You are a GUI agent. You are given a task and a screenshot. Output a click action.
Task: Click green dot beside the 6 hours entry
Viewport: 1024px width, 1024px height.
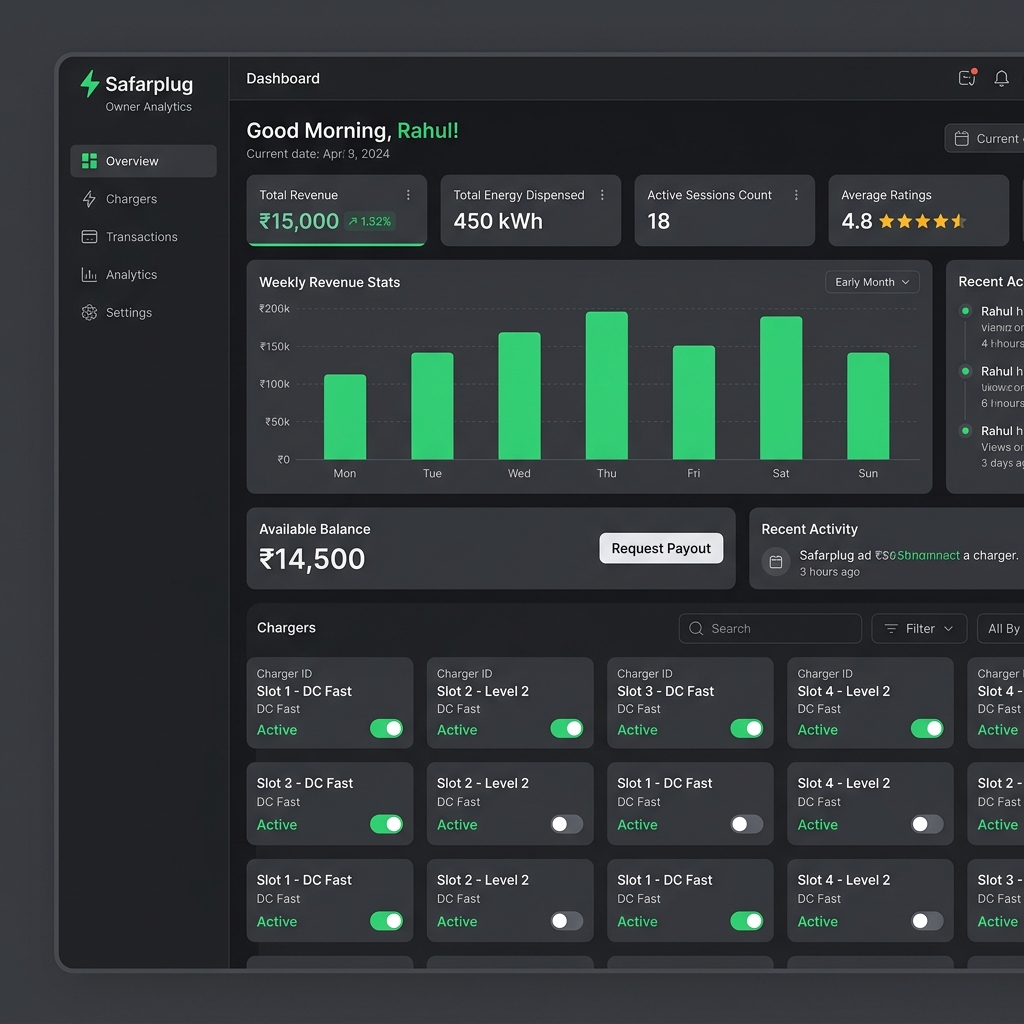pyautogui.click(x=965, y=371)
